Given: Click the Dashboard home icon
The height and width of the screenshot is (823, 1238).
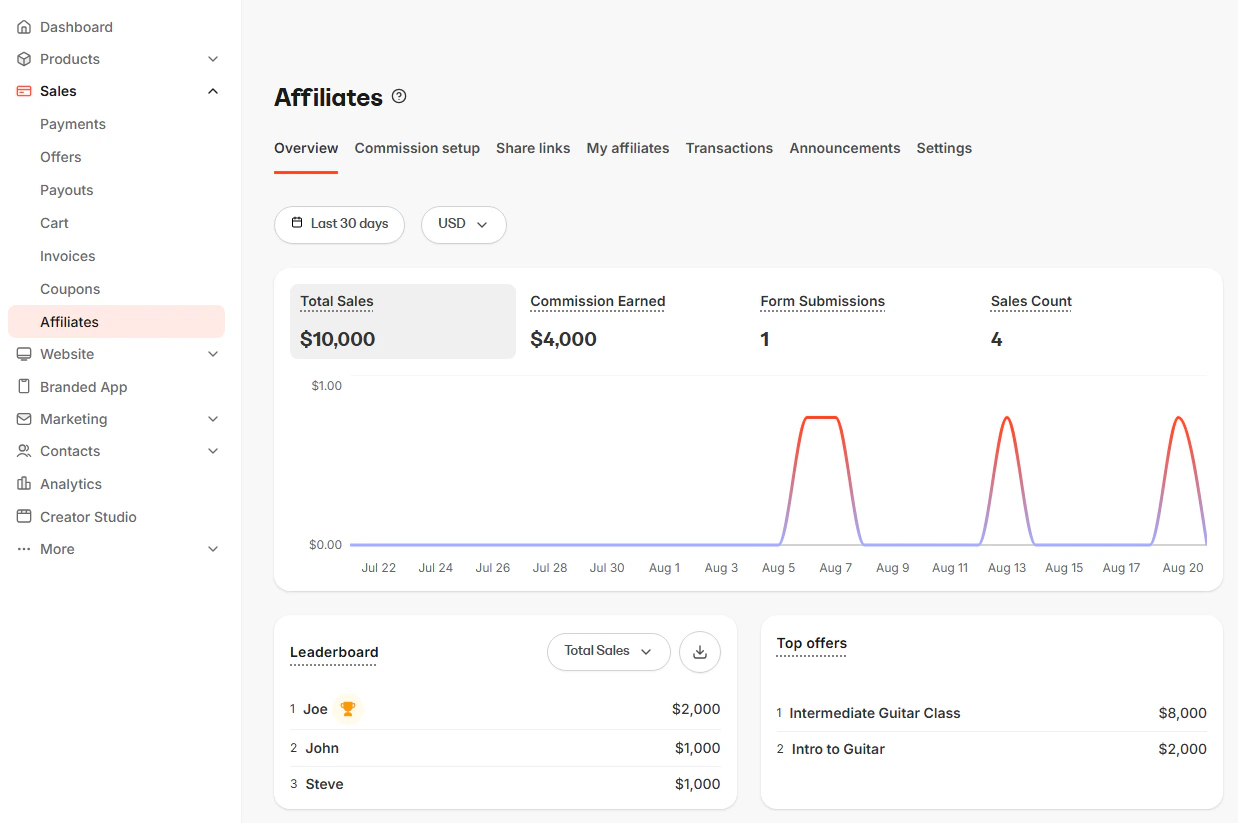Looking at the screenshot, I should point(23,26).
